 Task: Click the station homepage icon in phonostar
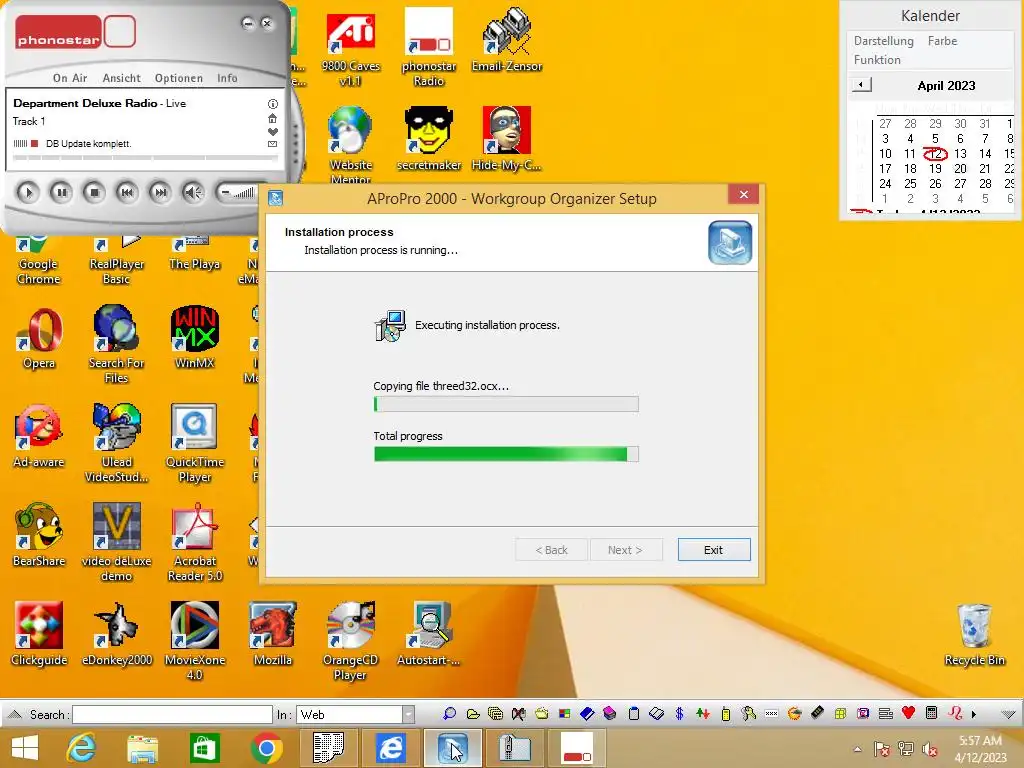(273, 118)
